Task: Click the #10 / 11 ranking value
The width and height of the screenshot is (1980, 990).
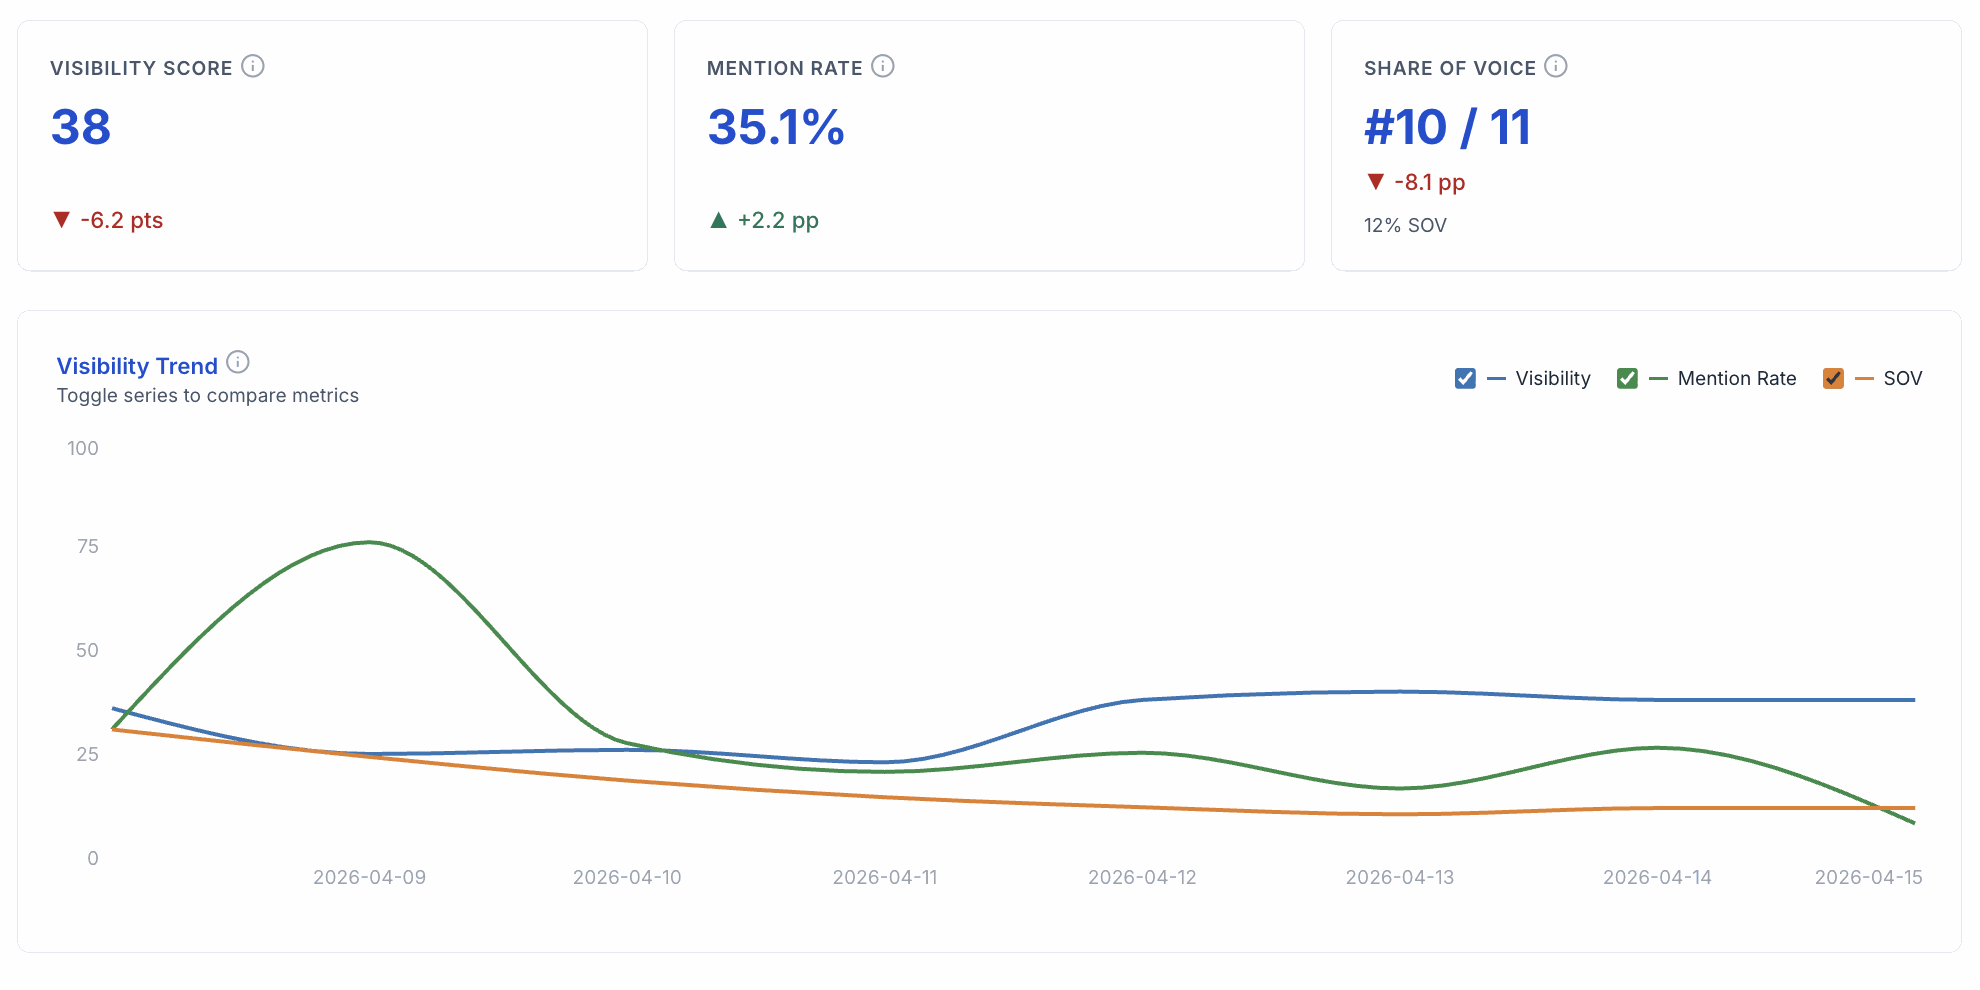Action: (1446, 126)
